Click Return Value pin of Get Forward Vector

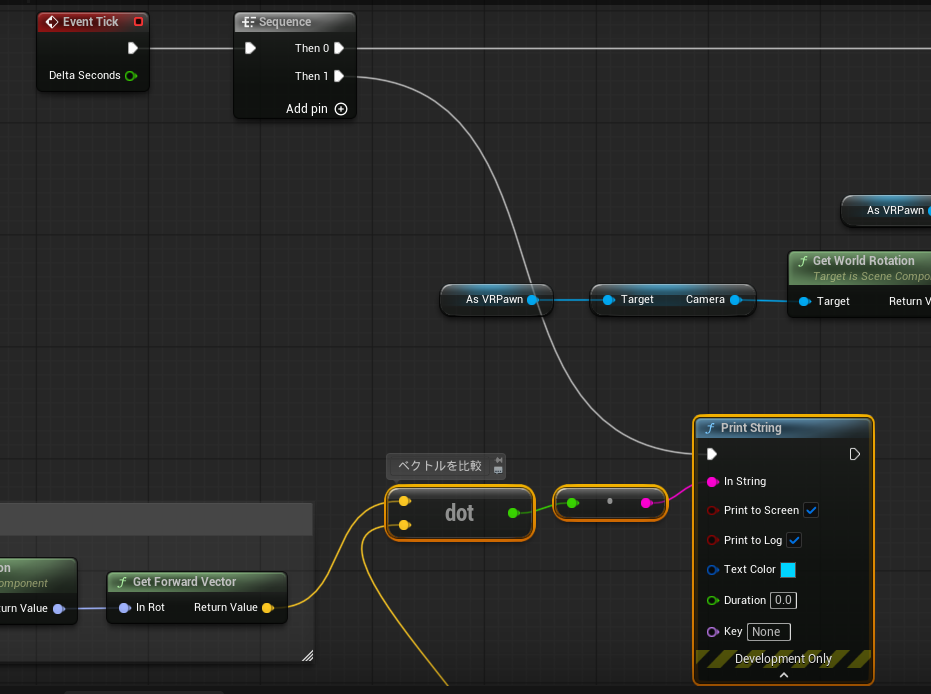tap(268, 608)
